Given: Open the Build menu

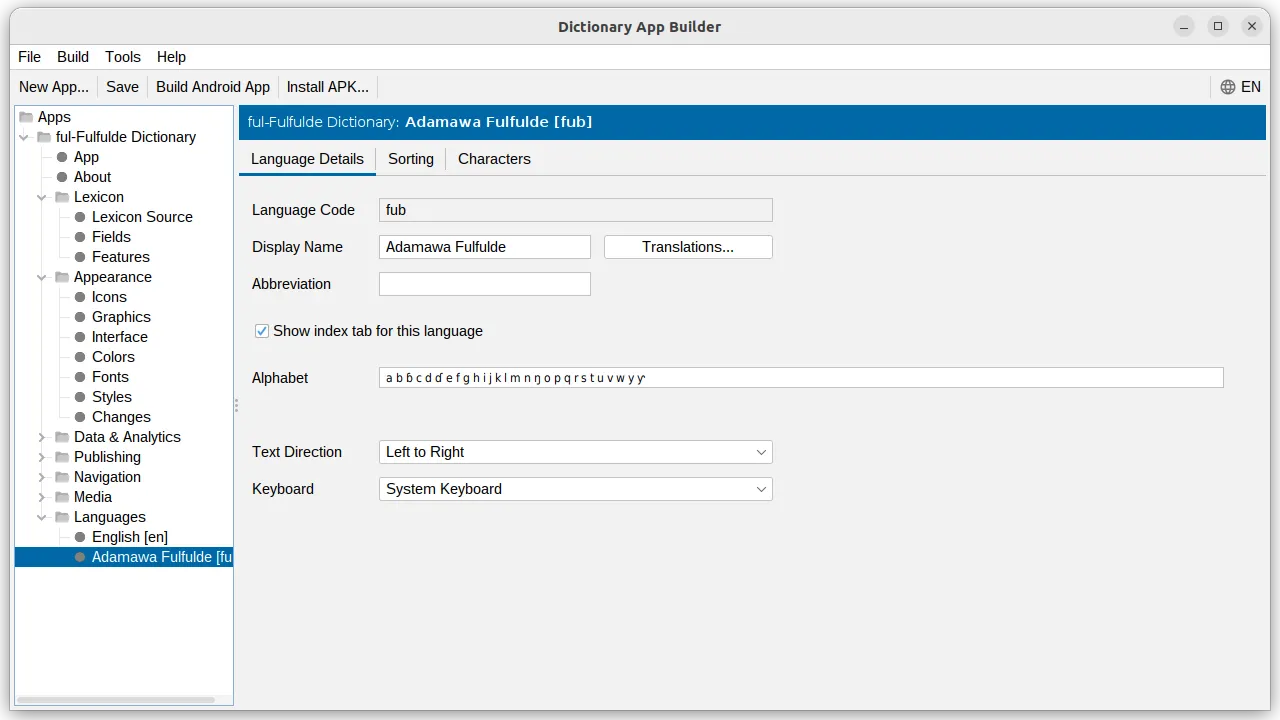Looking at the screenshot, I should [73, 57].
